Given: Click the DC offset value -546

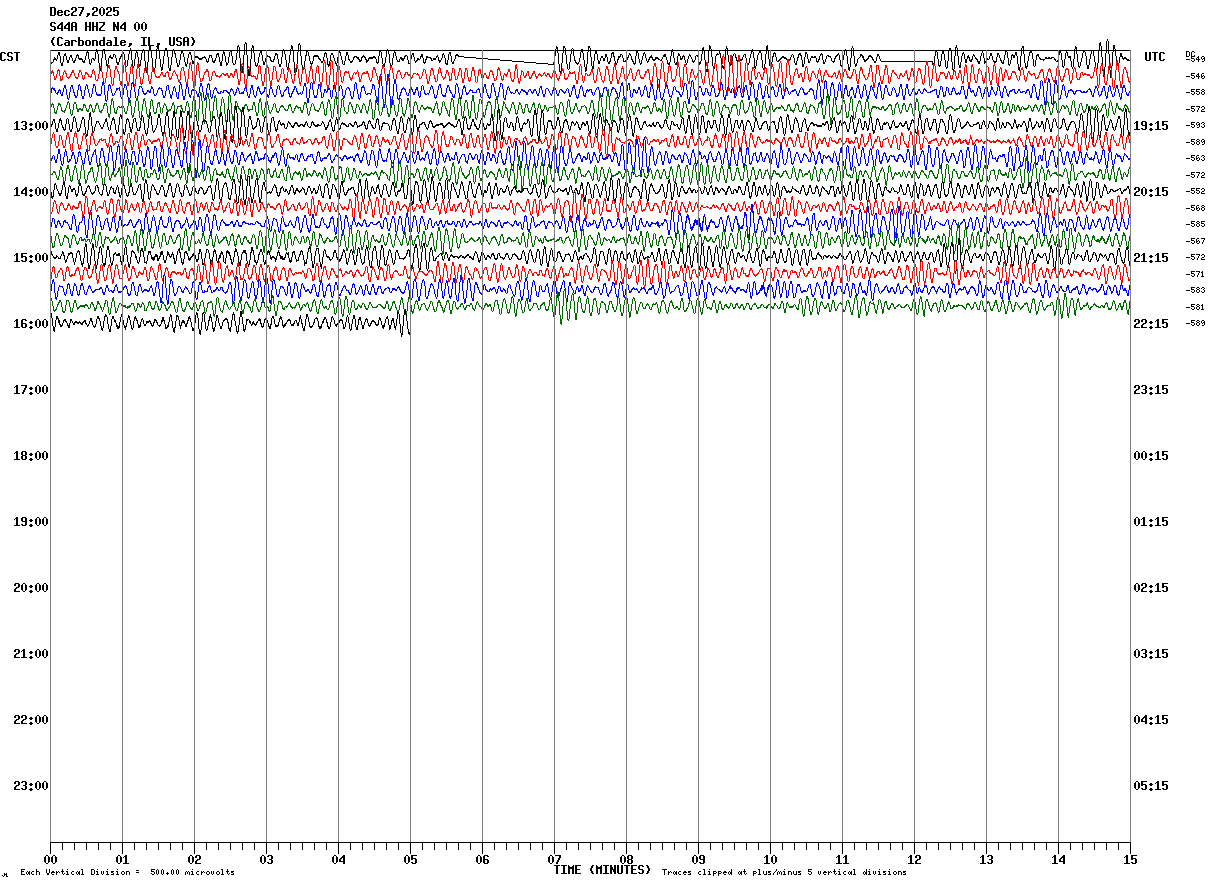Looking at the screenshot, I should coord(1195,76).
